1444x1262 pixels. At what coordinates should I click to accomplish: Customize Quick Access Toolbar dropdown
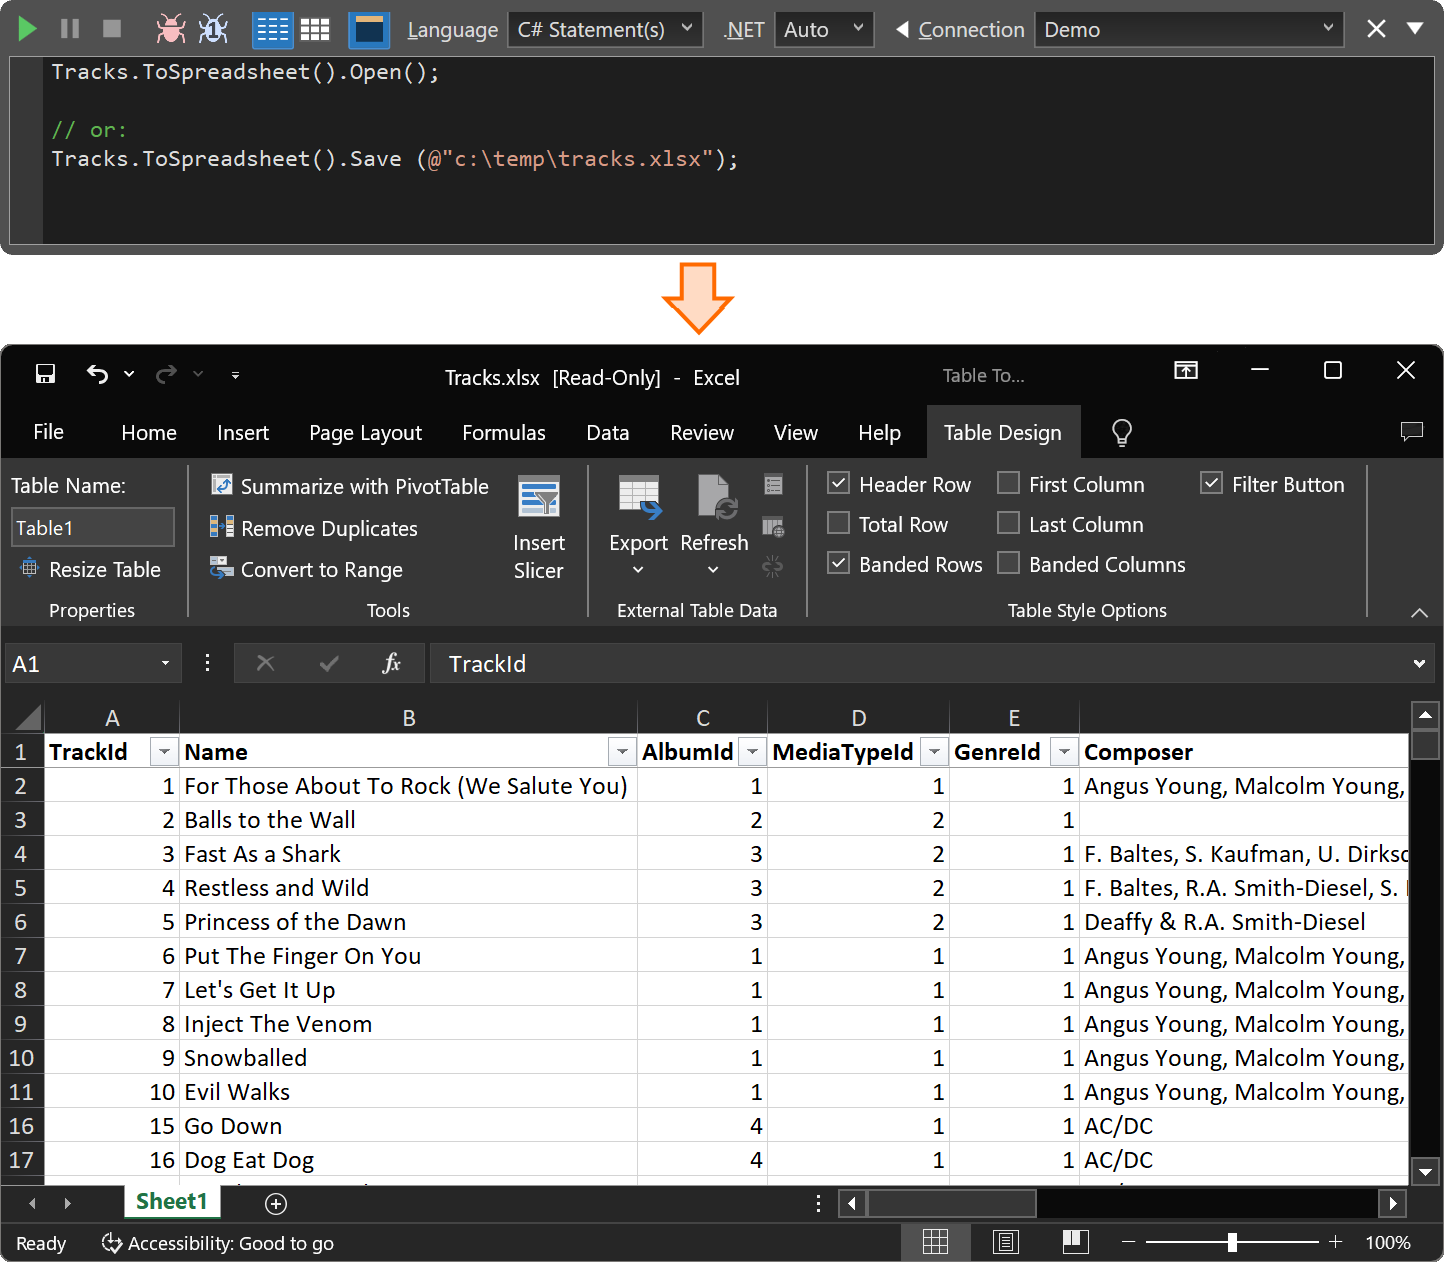point(235,375)
